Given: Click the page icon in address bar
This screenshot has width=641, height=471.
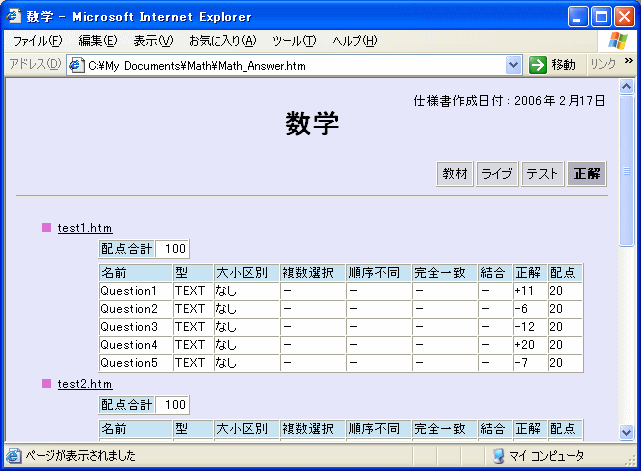Looking at the screenshot, I should pos(76,65).
